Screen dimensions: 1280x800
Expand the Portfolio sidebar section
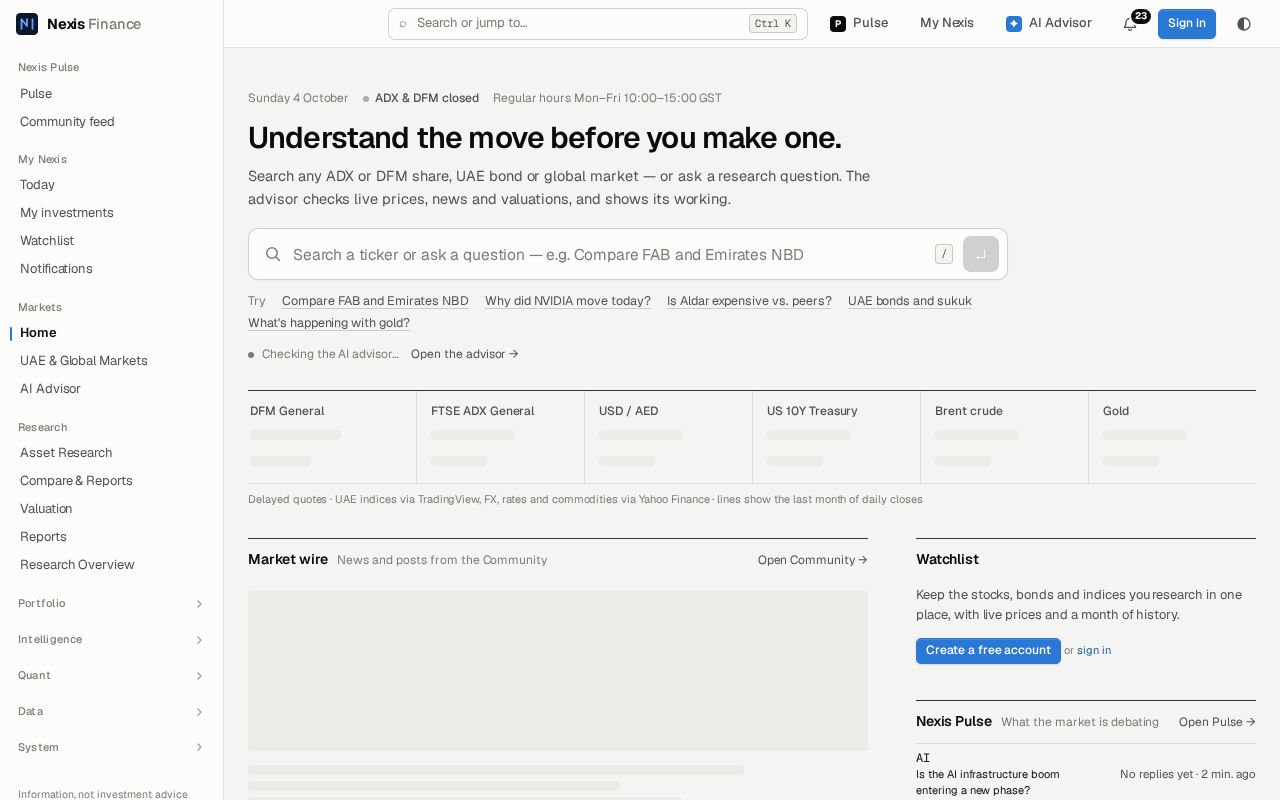(x=111, y=604)
